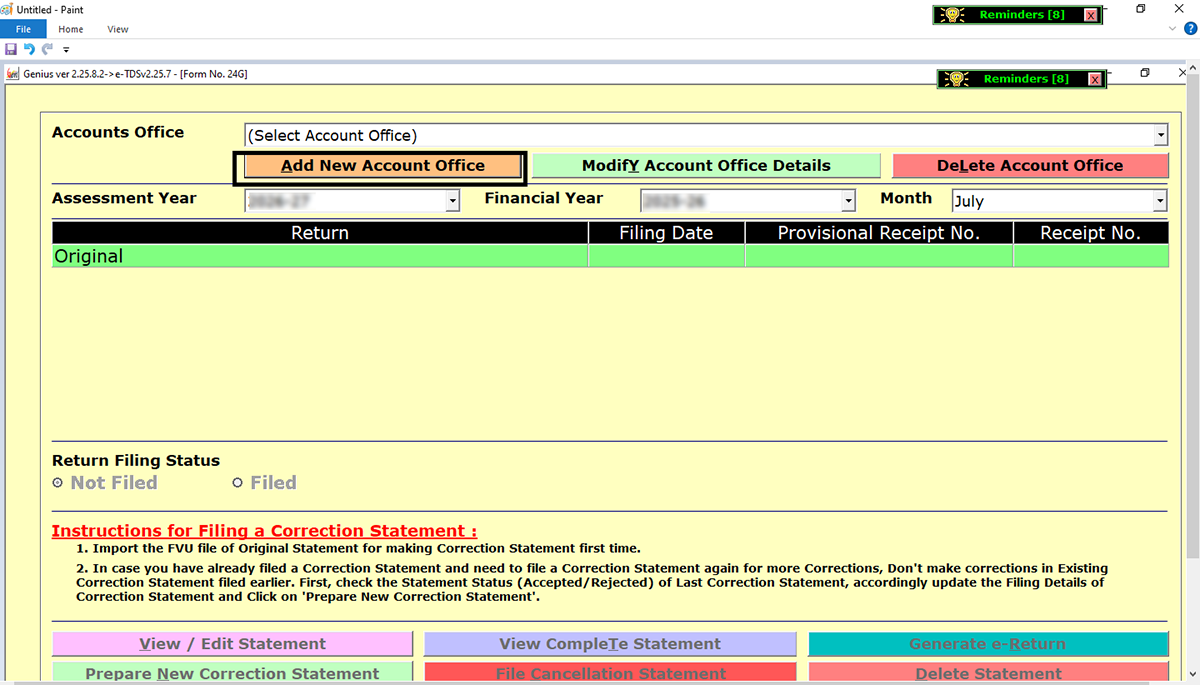Select the Not Filed radio button
Viewport: 1200px width, 685px height.
tap(57, 483)
